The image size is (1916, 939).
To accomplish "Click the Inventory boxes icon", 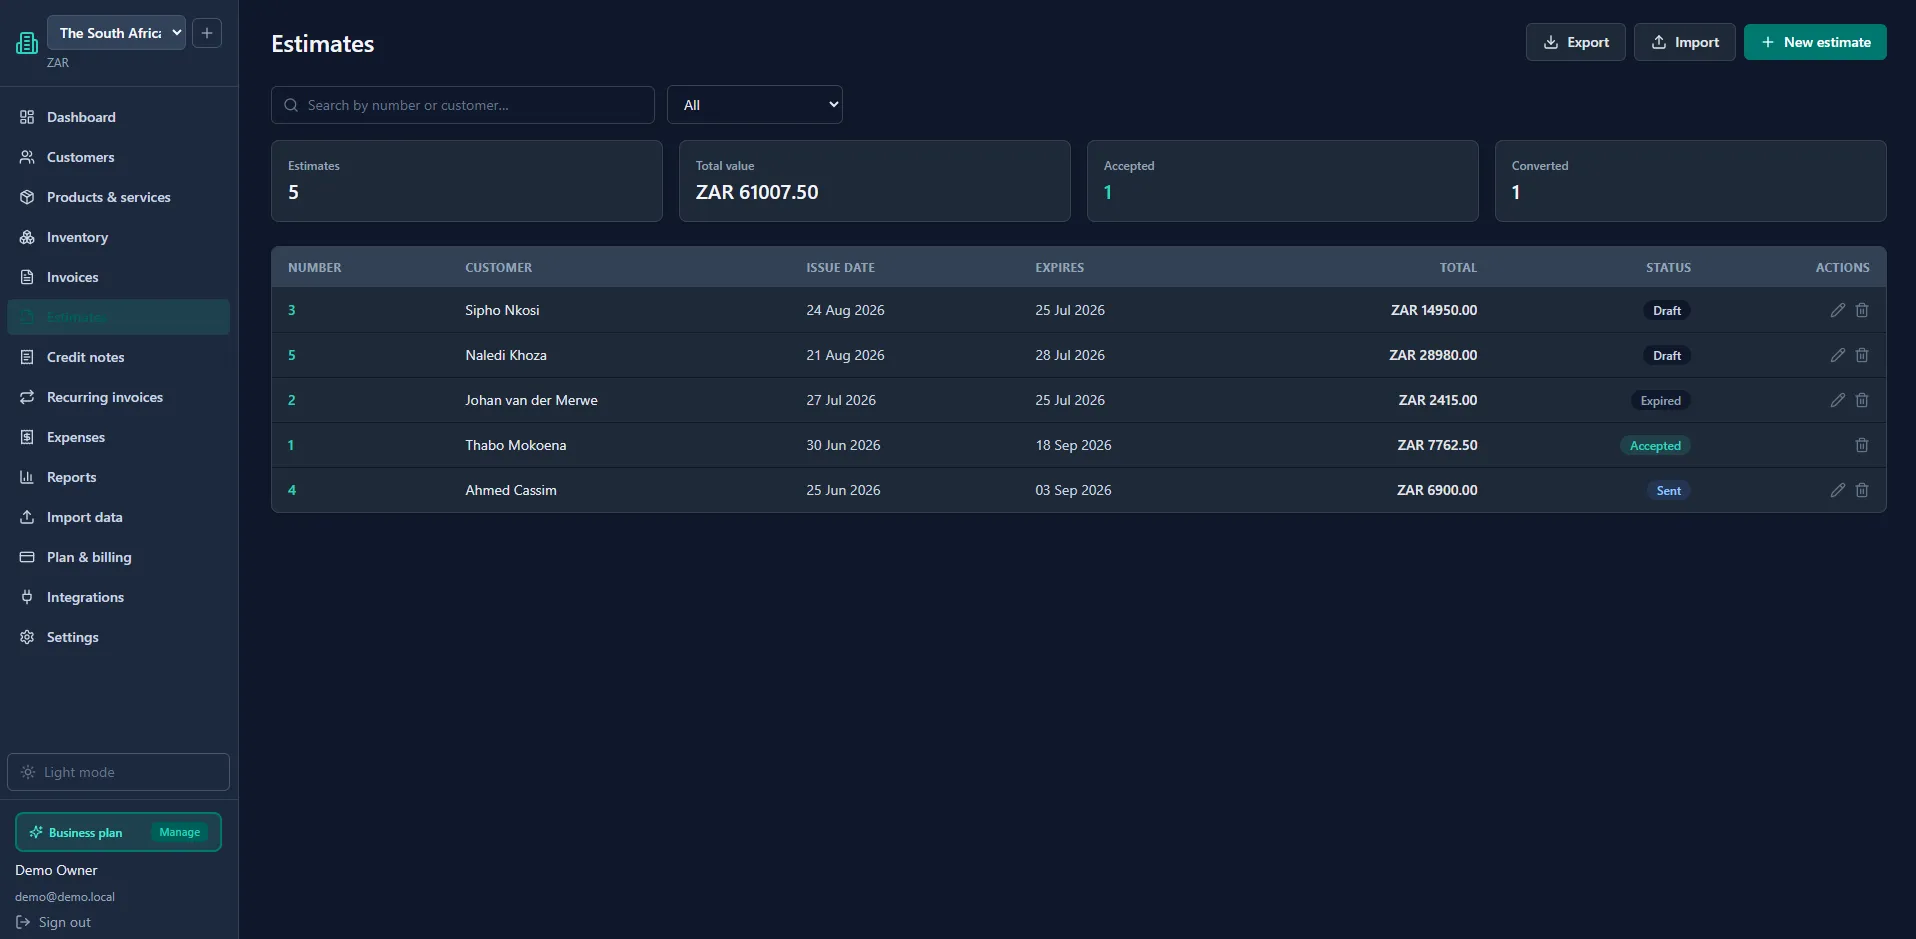I will coord(27,237).
